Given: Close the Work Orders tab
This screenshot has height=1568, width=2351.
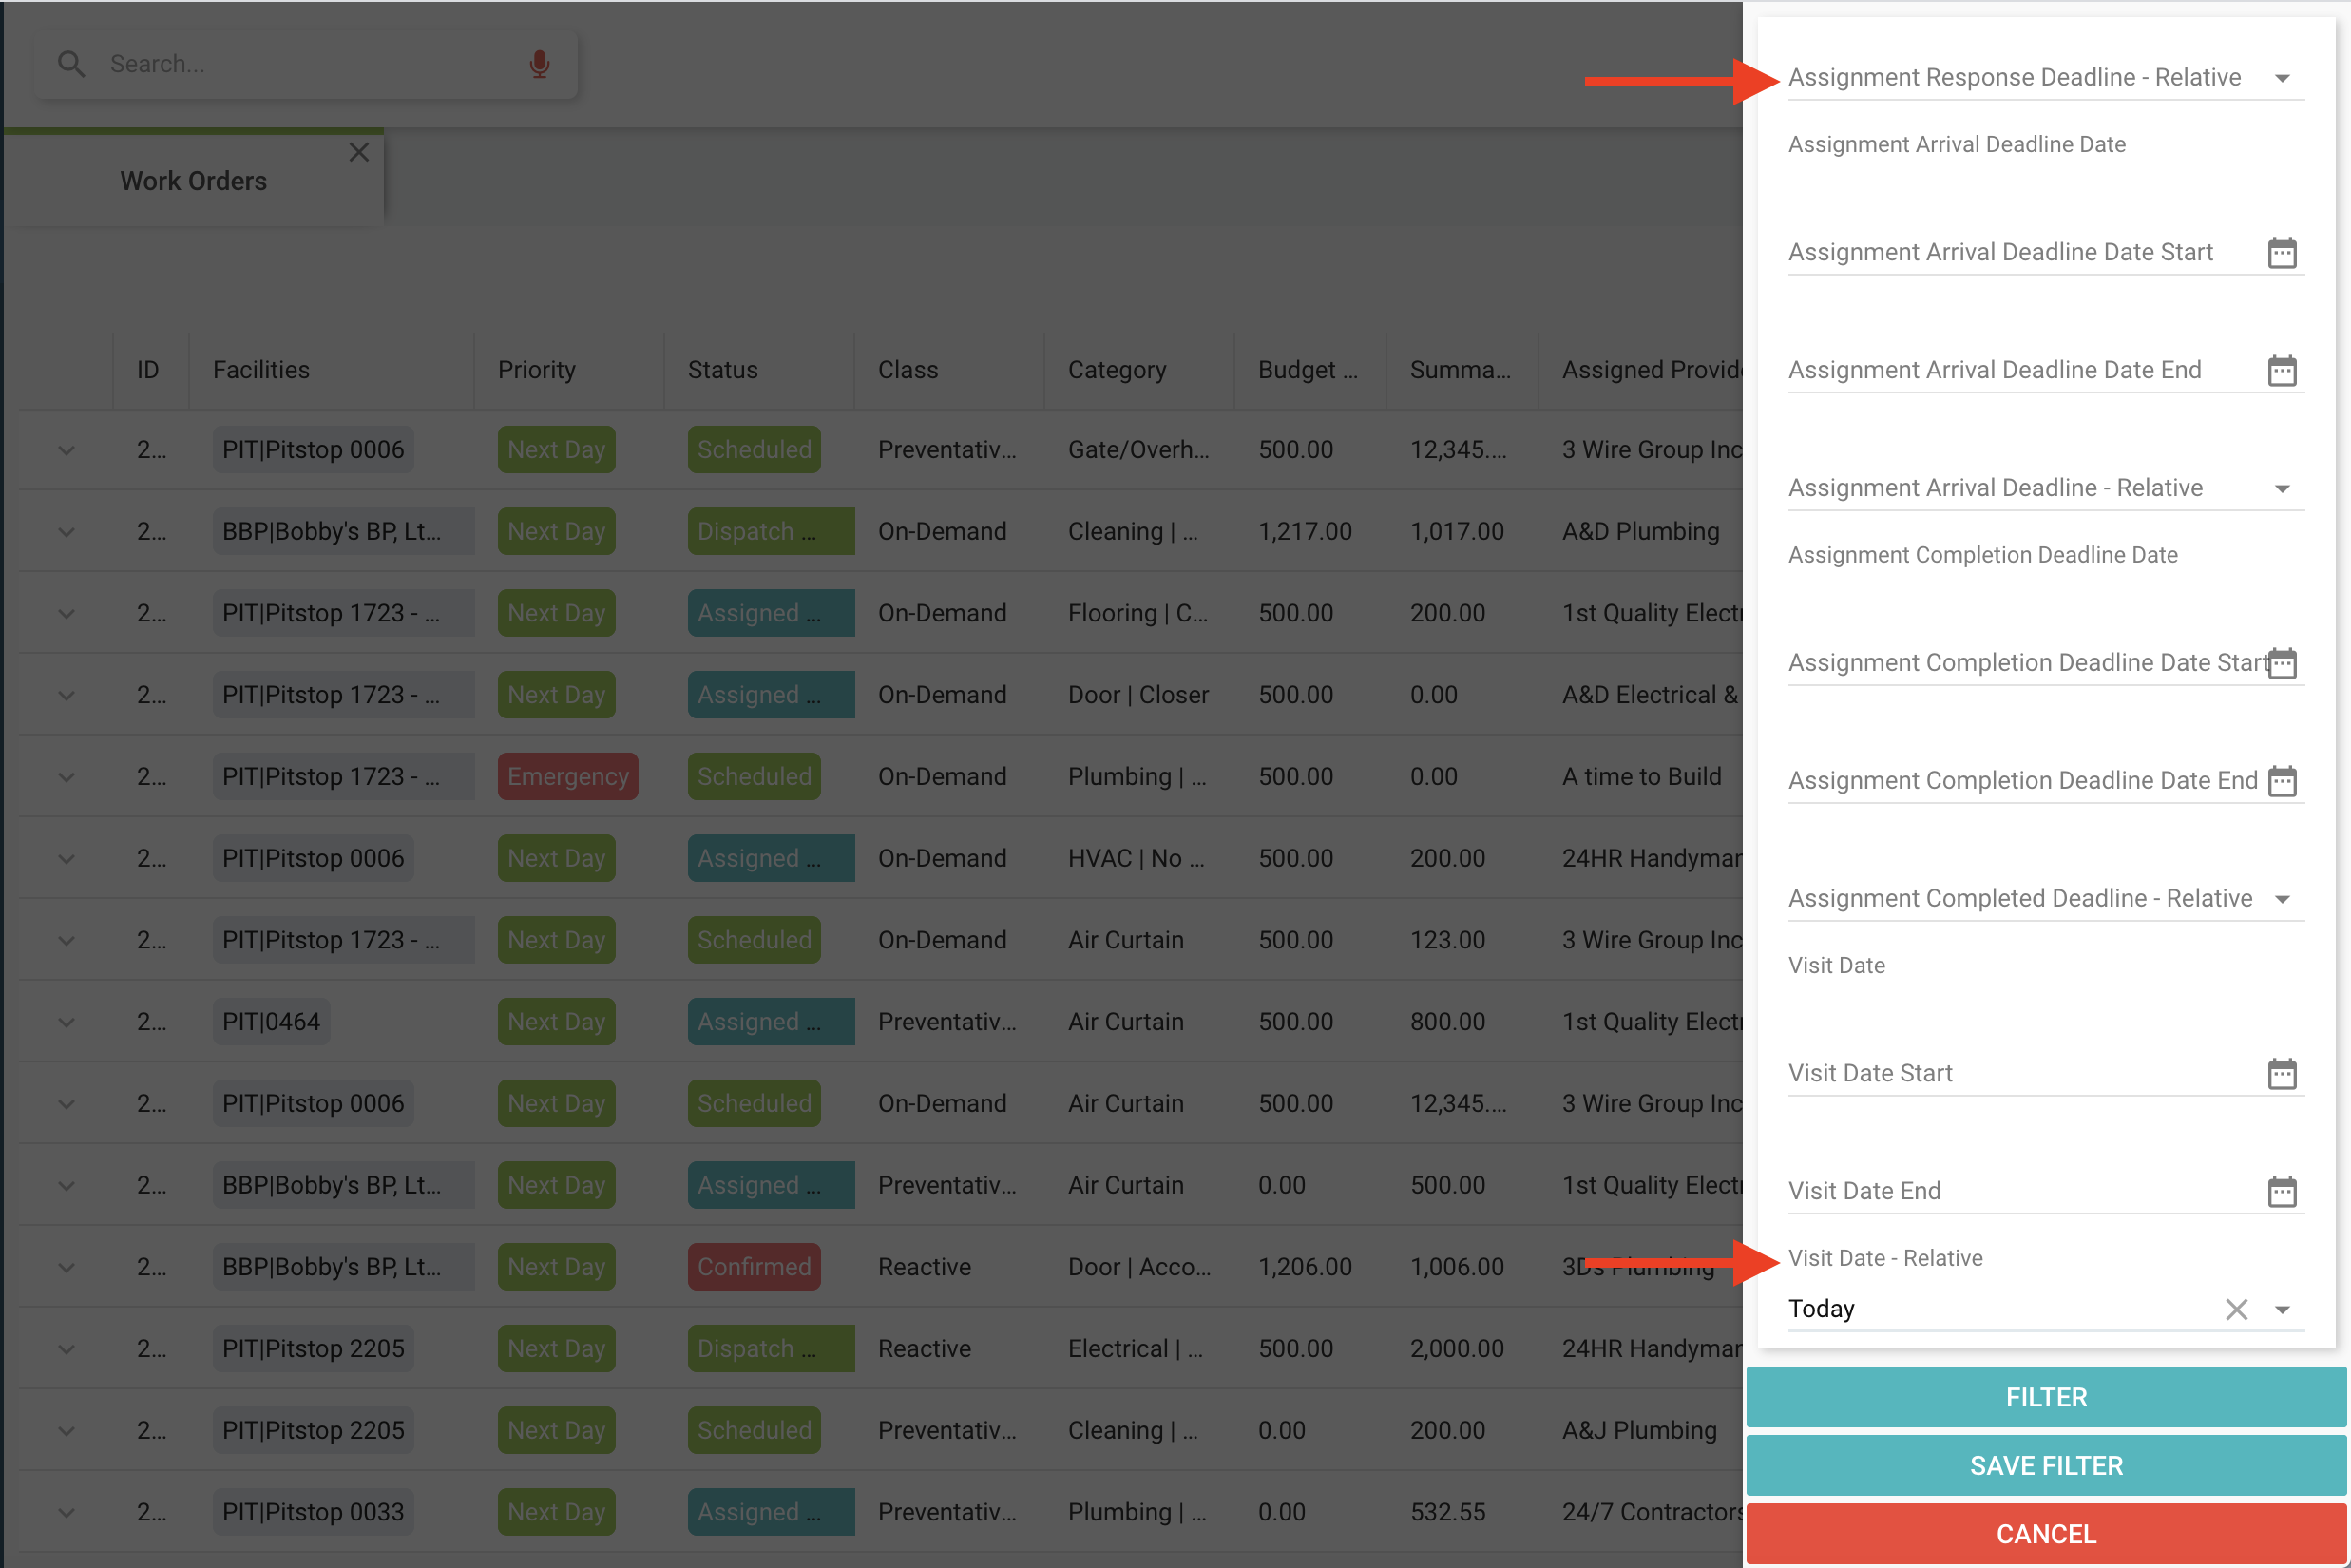Looking at the screenshot, I should tap(359, 152).
